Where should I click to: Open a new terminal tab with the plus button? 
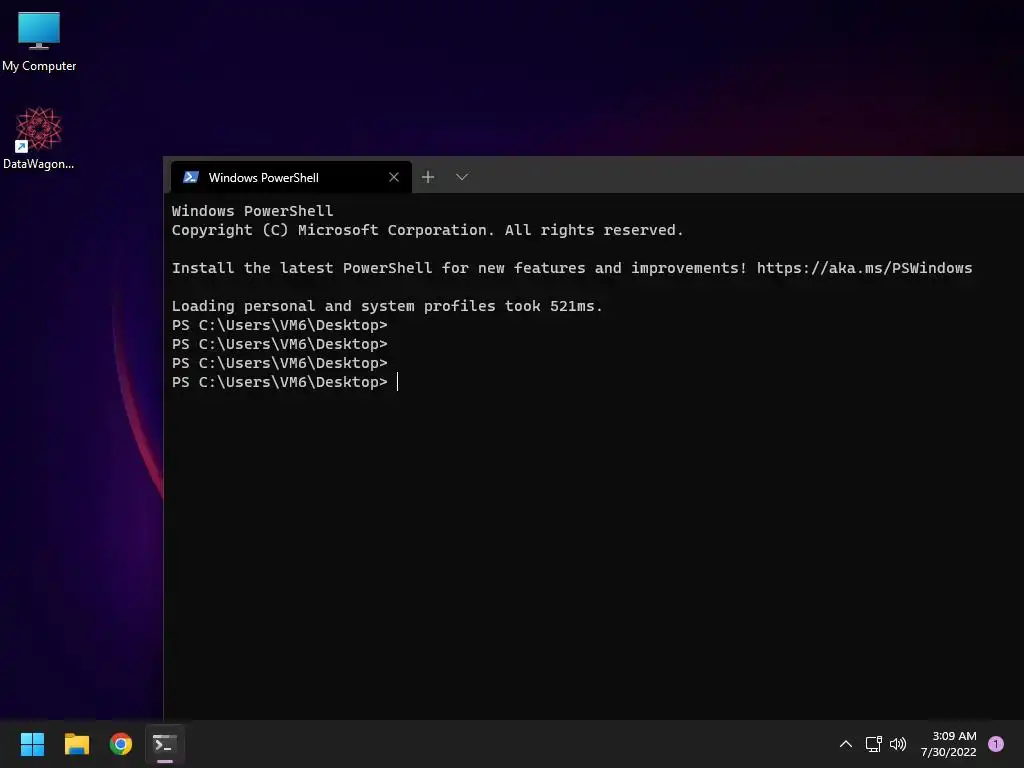click(x=428, y=177)
